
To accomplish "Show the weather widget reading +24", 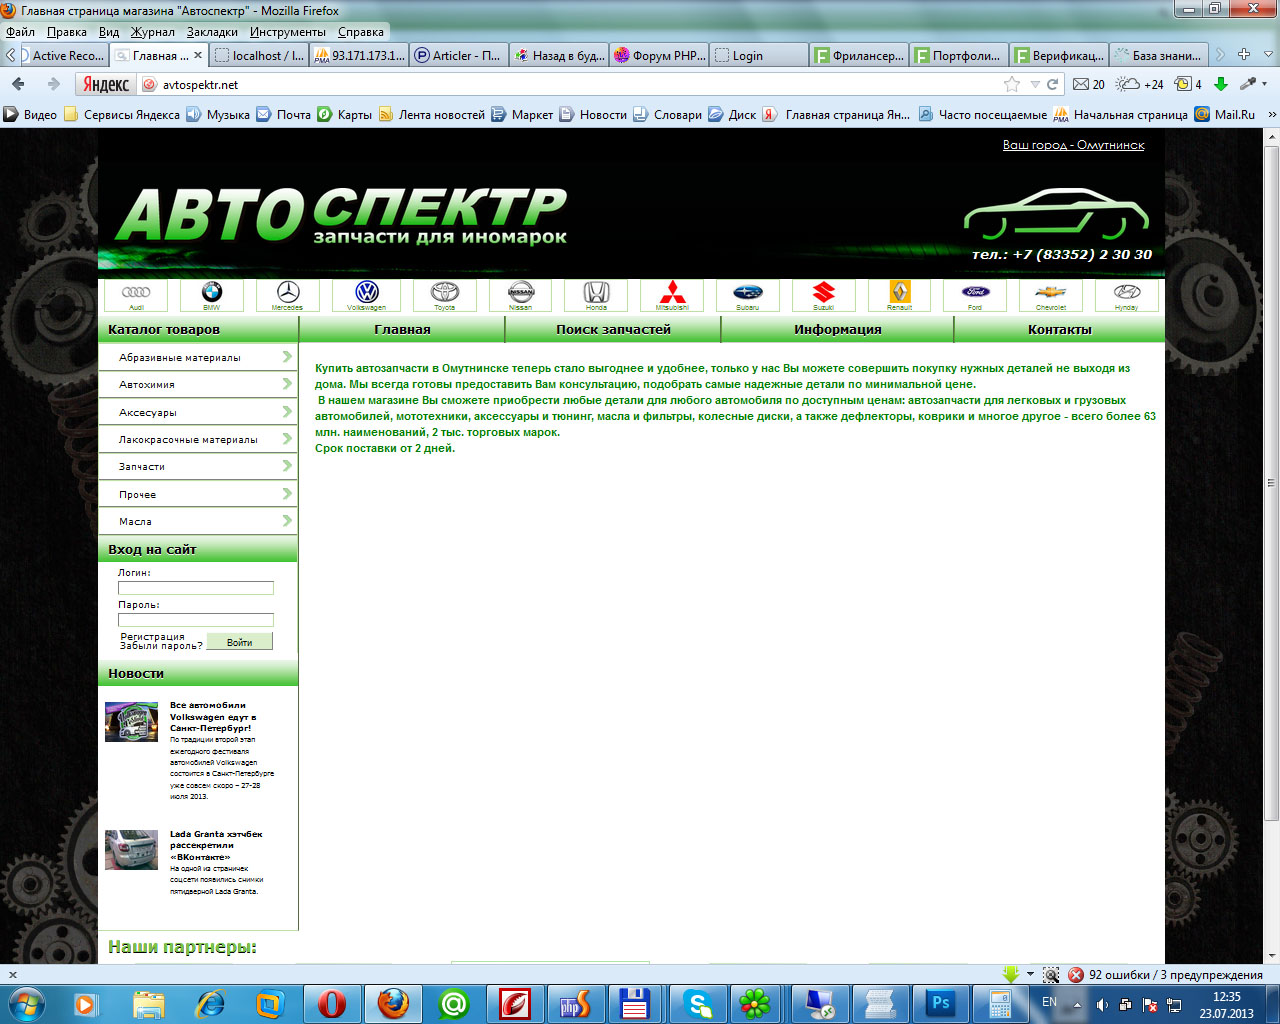I will coord(1140,85).
